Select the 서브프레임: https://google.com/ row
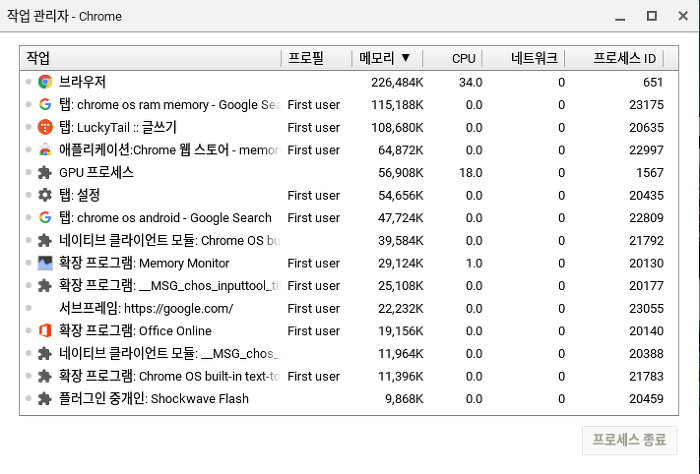Viewport: 700px width, 474px height. click(349, 308)
